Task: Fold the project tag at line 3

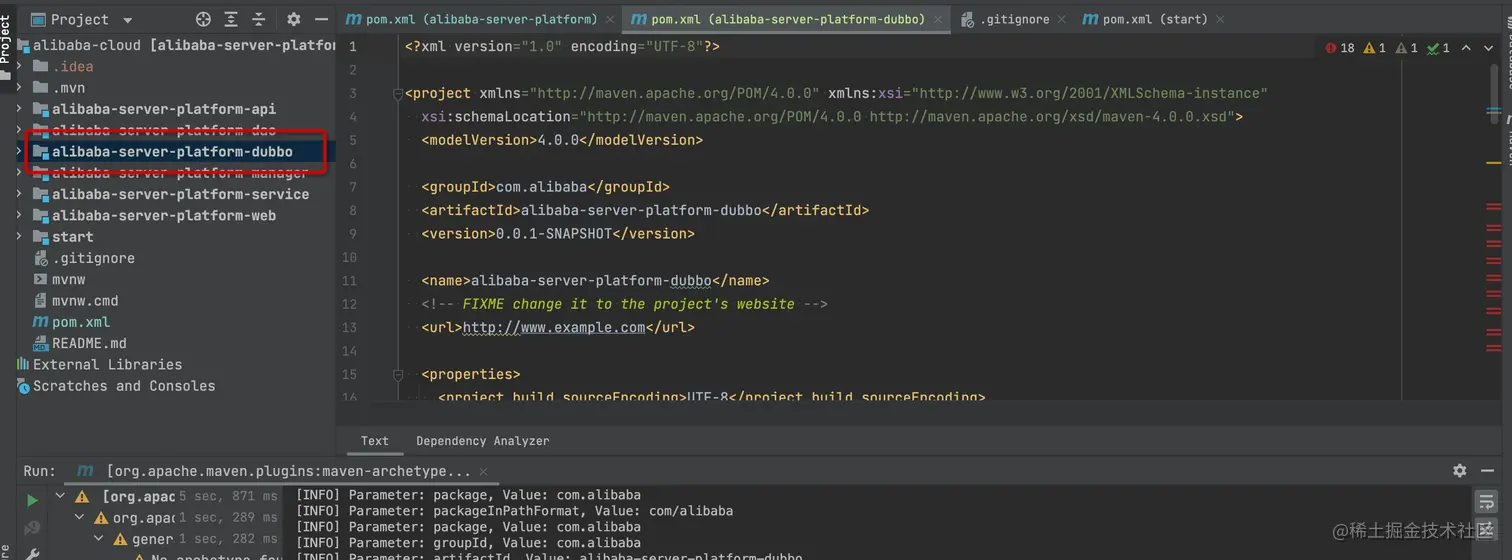Action: tap(397, 94)
